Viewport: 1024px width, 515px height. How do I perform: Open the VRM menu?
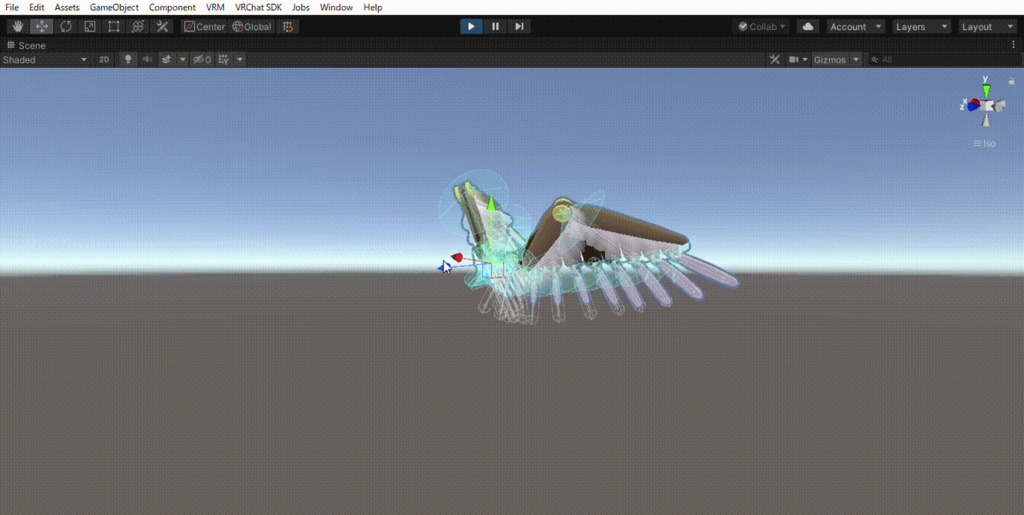pyautogui.click(x=215, y=7)
